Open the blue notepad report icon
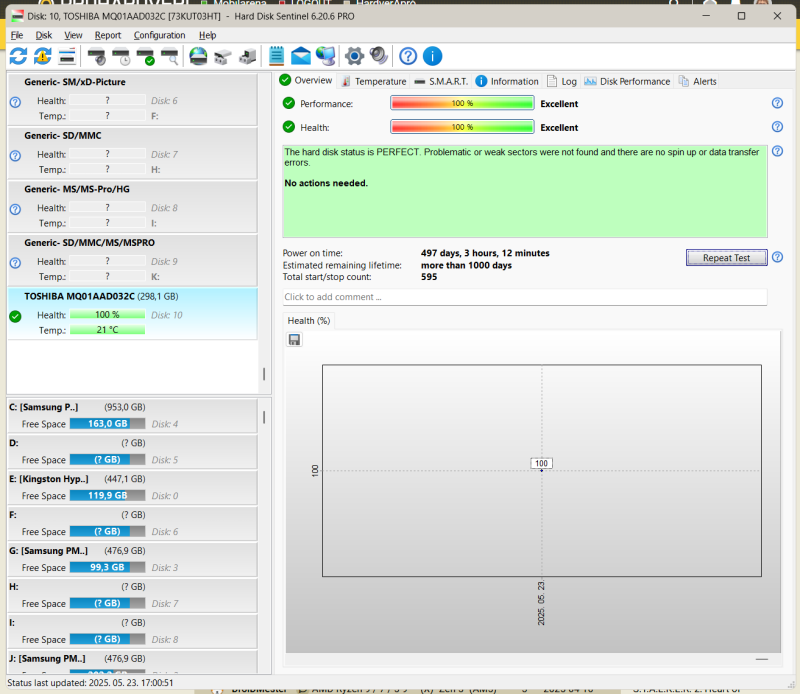The width and height of the screenshot is (800, 694). tap(276, 56)
